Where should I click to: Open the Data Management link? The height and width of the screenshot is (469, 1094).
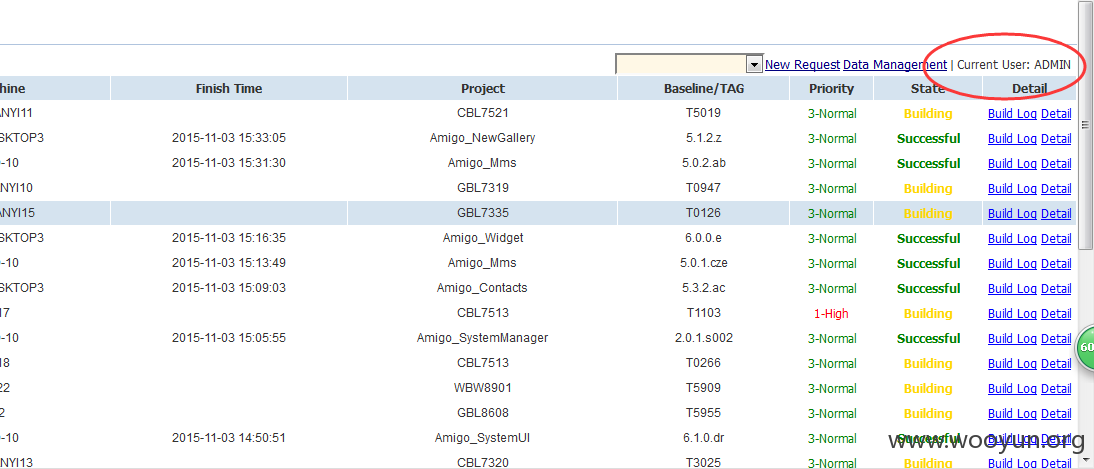click(895, 64)
